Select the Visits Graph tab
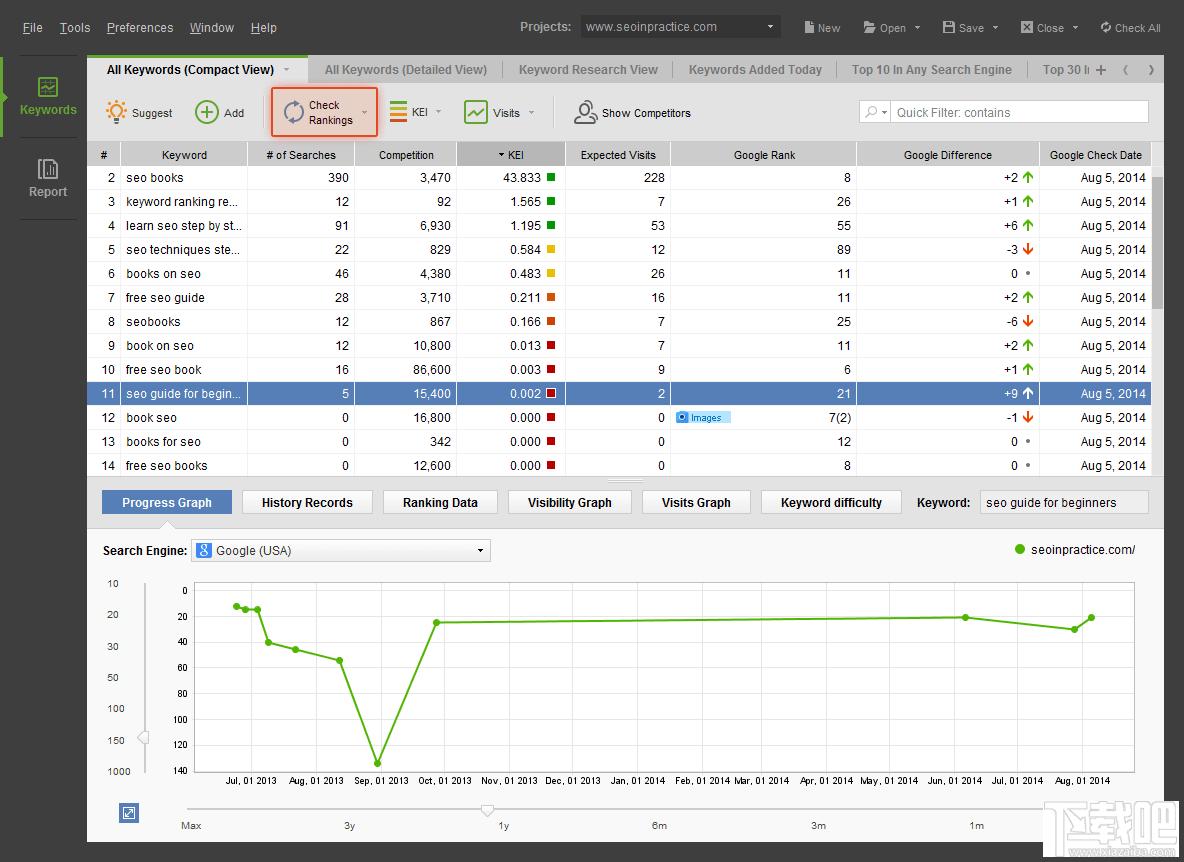This screenshot has height=862, width=1184. pyautogui.click(x=696, y=503)
